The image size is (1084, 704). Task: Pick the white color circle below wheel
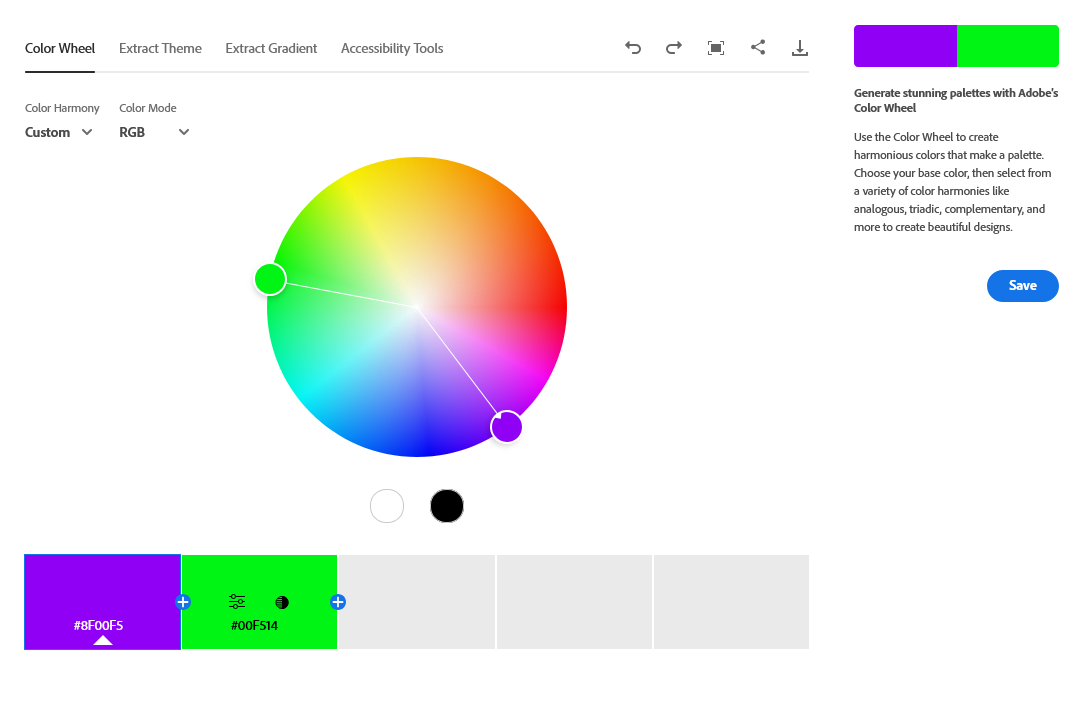click(387, 506)
